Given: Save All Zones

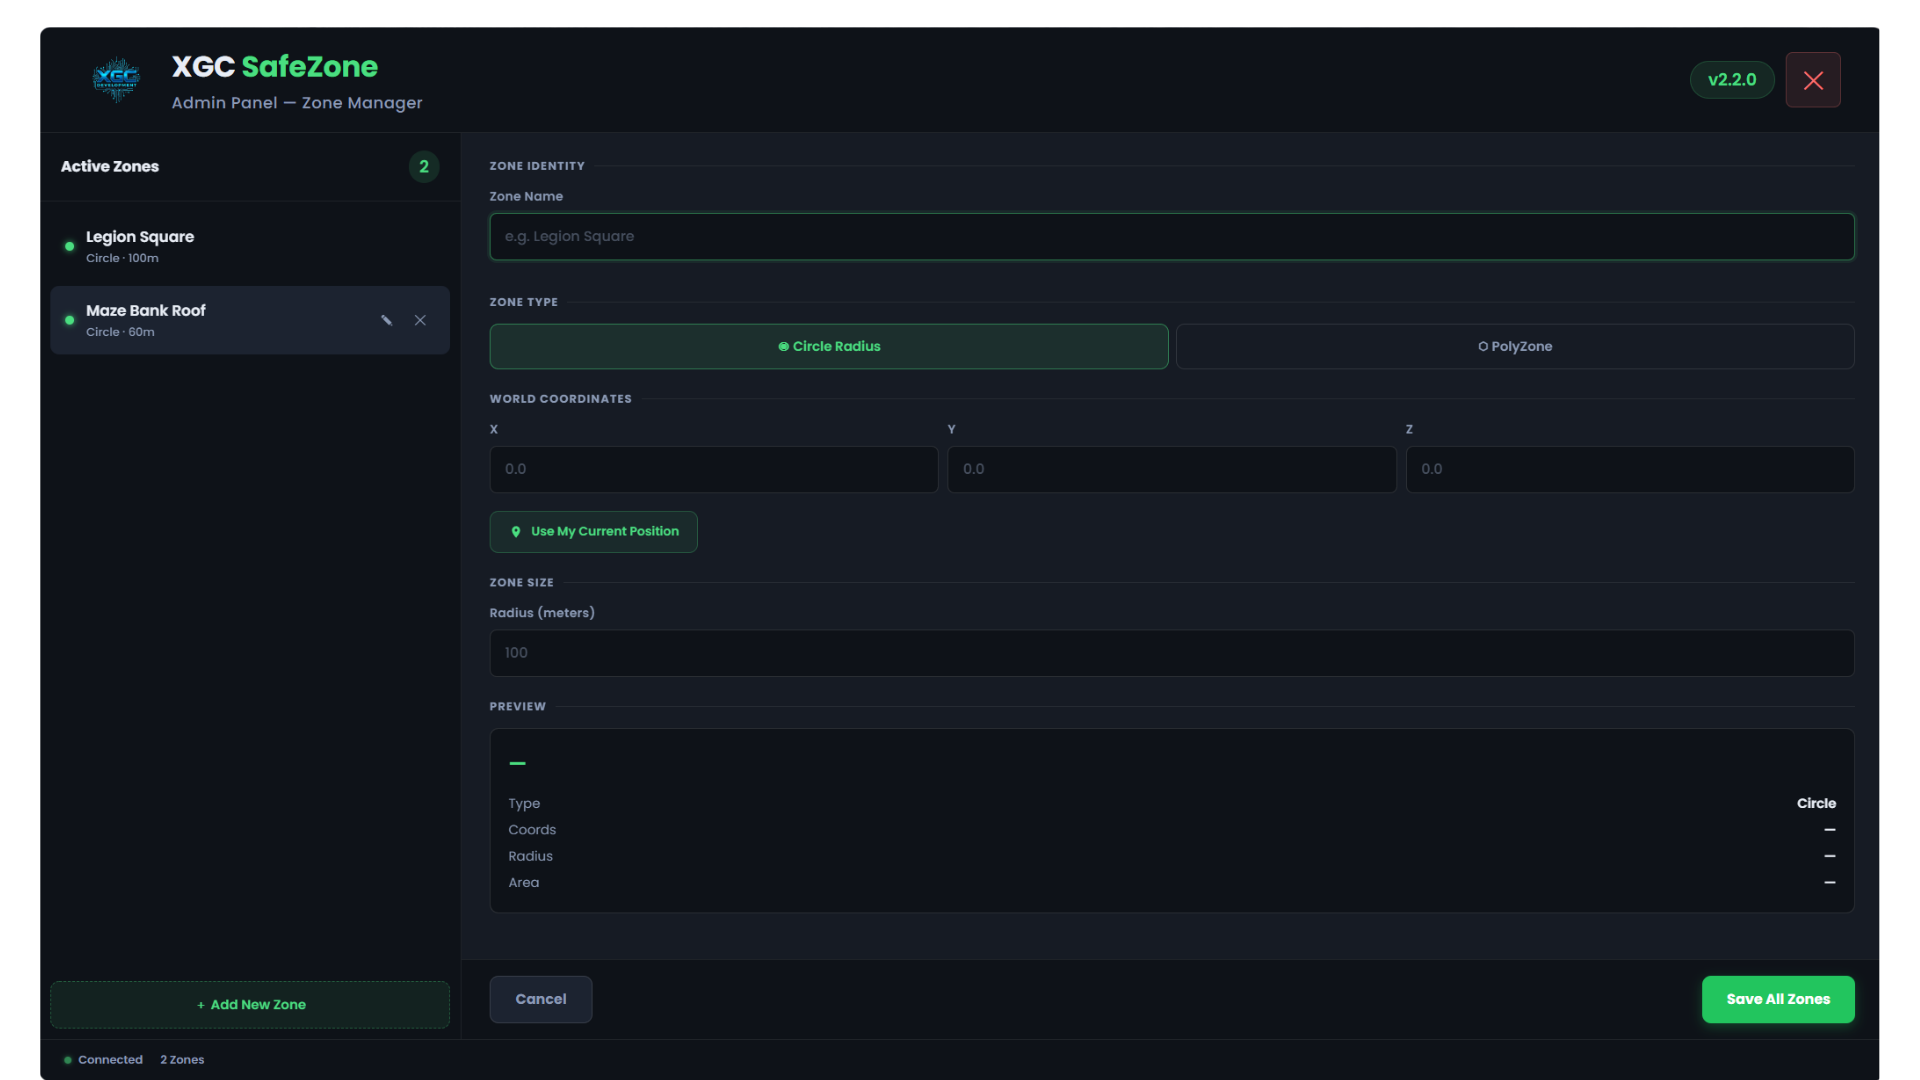Looking at the screenshot, I should click(x=1778, y=999).
